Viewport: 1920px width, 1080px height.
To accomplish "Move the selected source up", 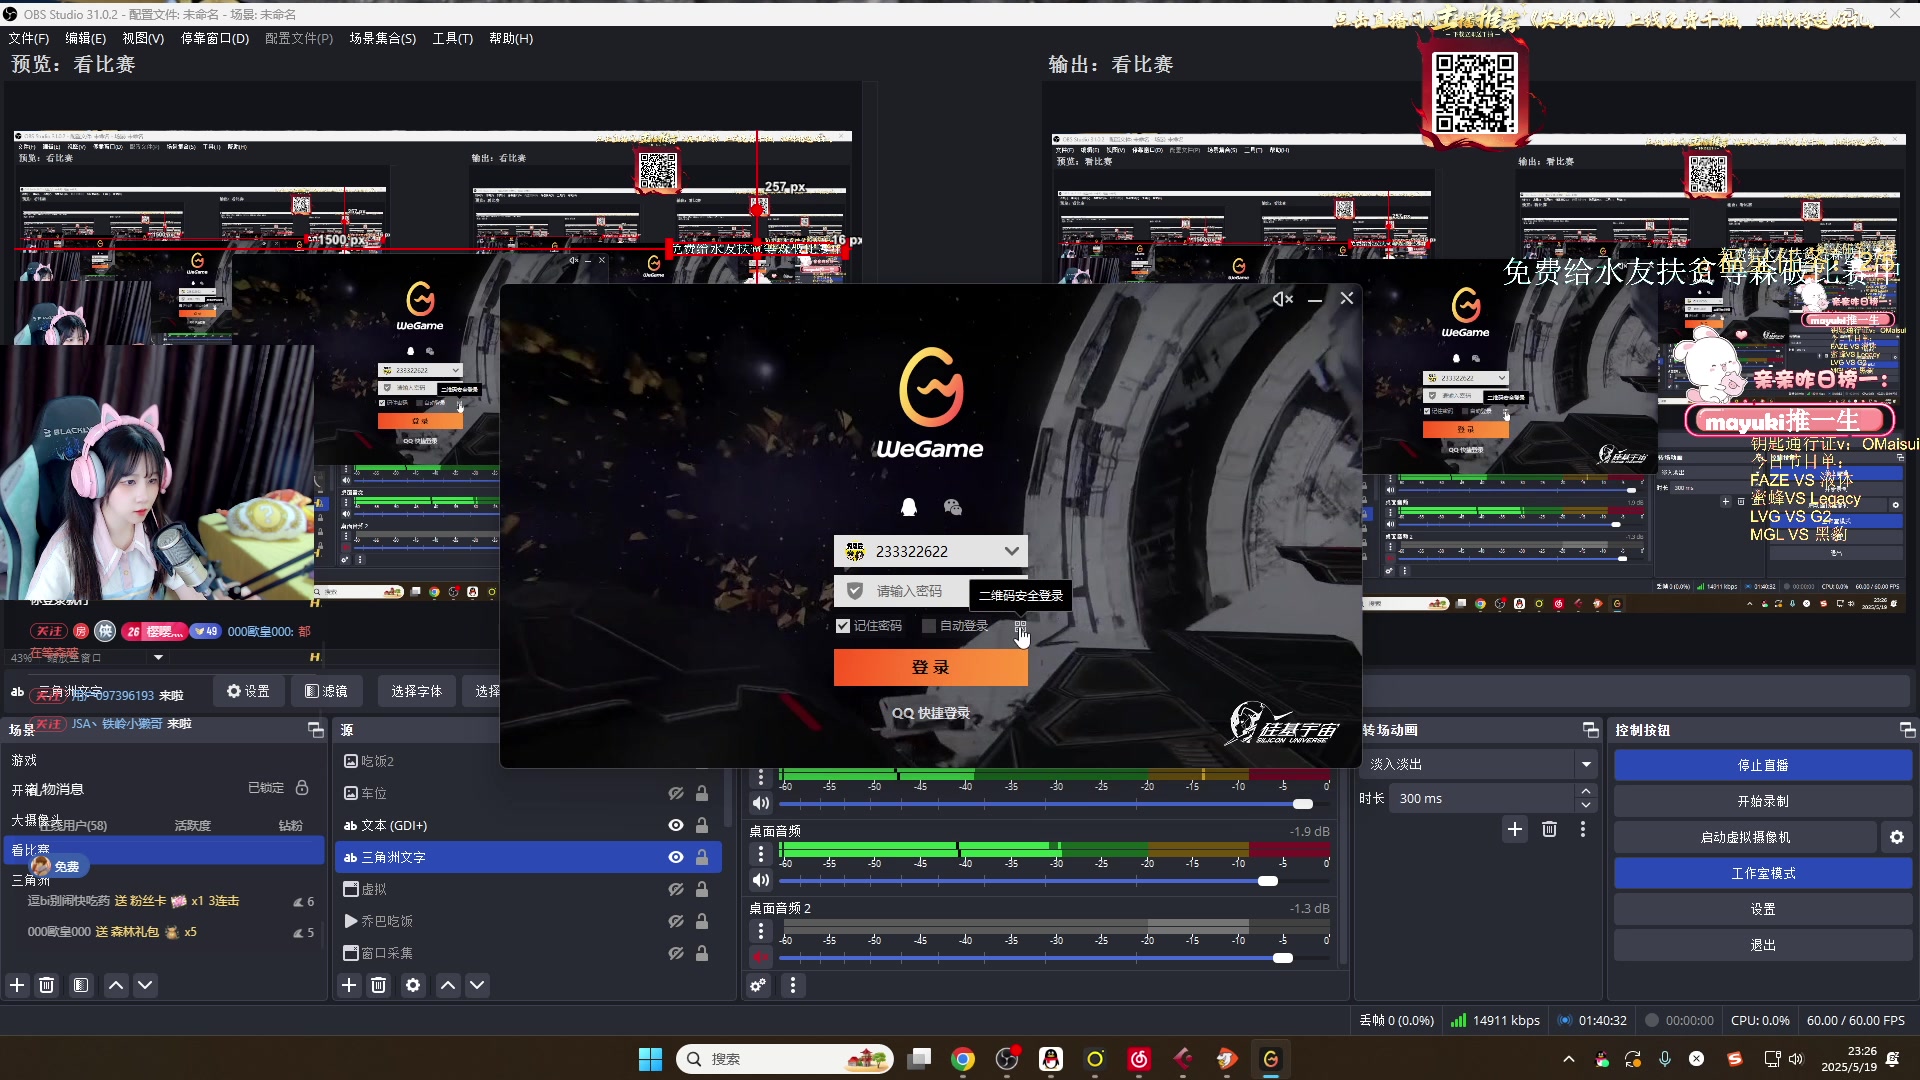I will click(448, 986).
